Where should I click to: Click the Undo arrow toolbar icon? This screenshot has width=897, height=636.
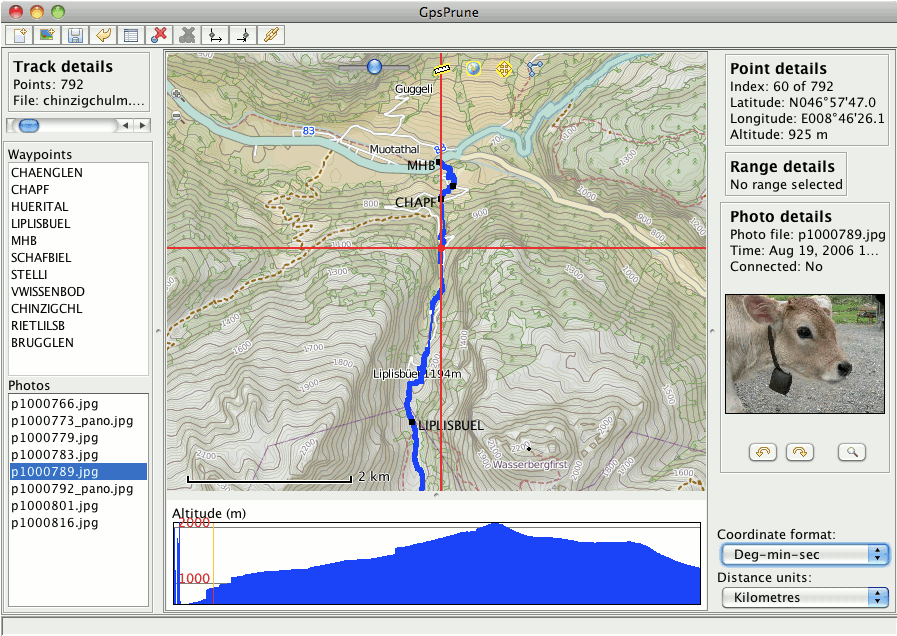[102, 35]
